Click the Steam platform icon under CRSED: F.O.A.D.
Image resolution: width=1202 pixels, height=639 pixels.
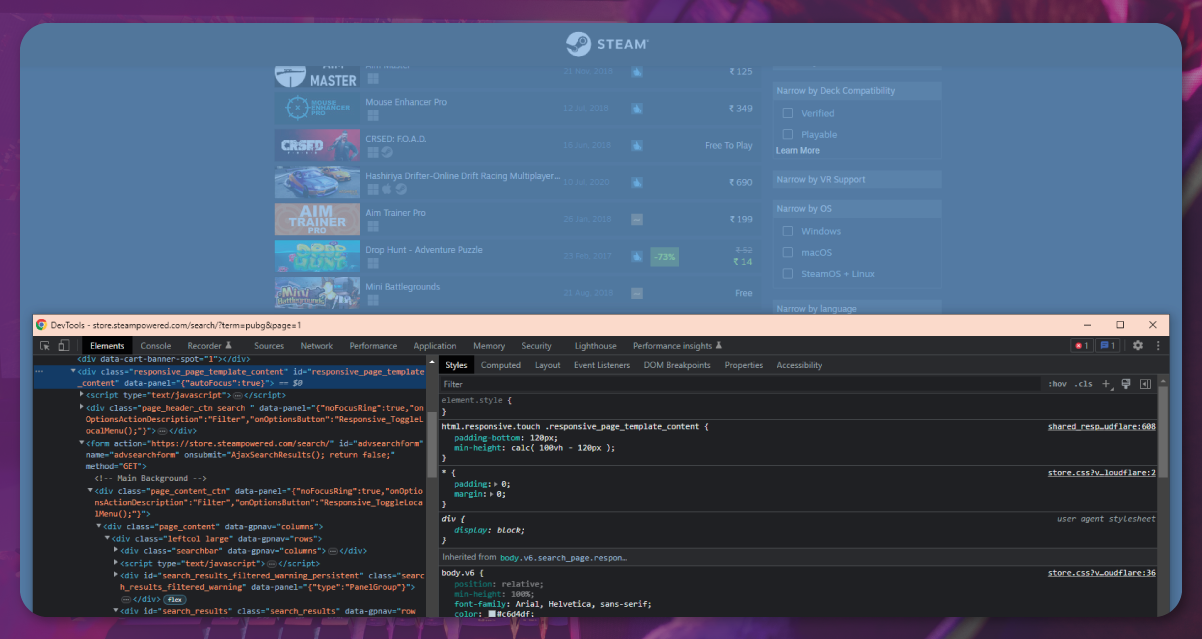(x=386, y=152)
